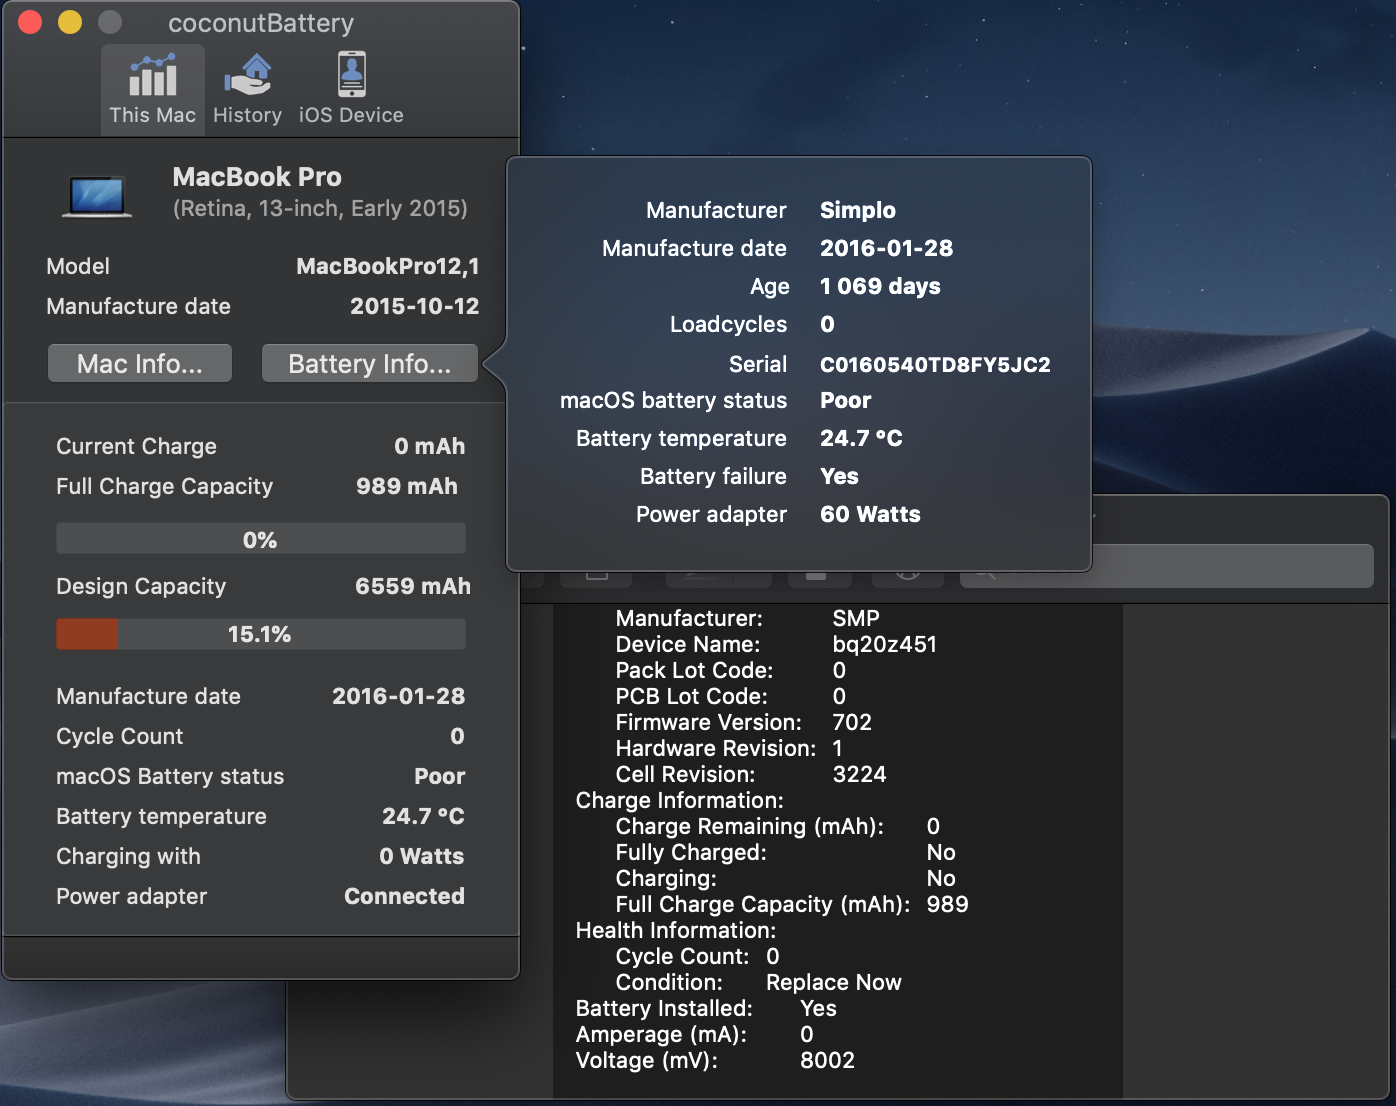Click the MacBook Pro laptop thumbnail icon

coord(97,196)
